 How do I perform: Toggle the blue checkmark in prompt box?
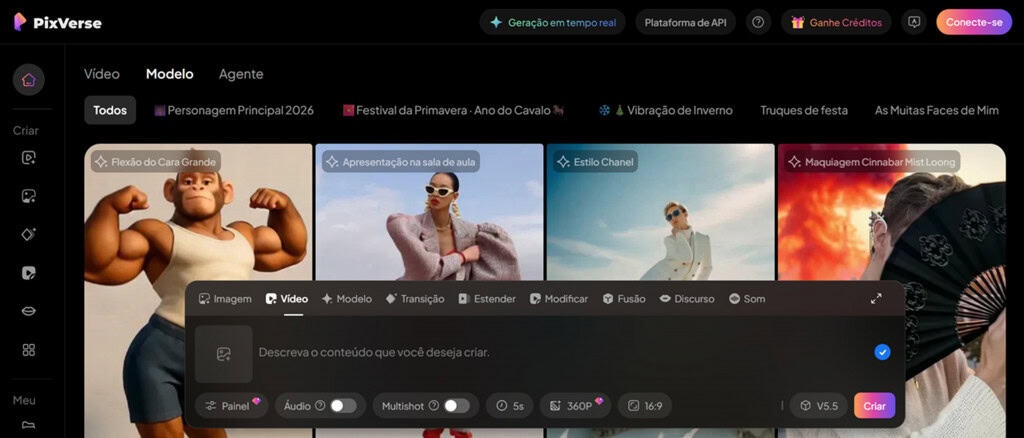click(882, 352)
